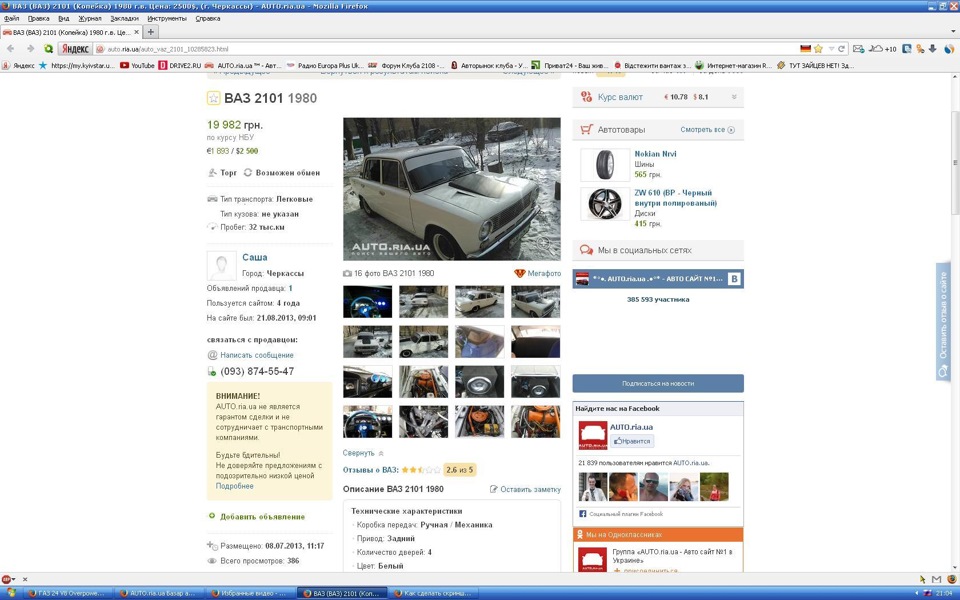Viewport: 960px width, 600px height.
Task: Open the Adblock Plus icon in add-on bar
Action: click(x=6, y=579)
